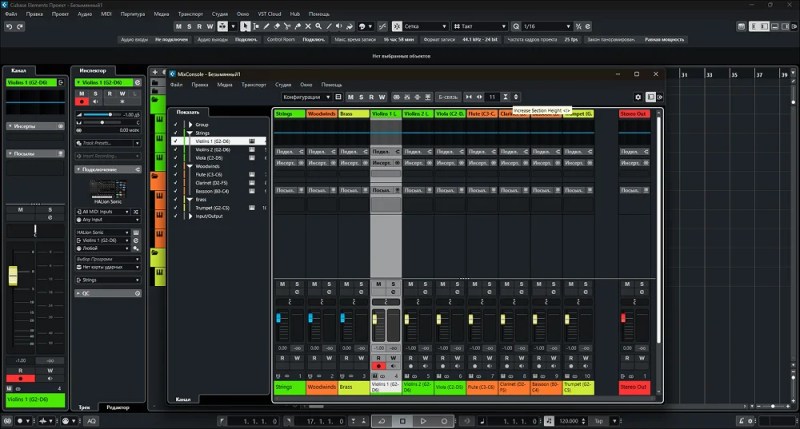Click the Increase Section Height hourglass icon
This screenshot has width=800, height=429.
point(505,97)
